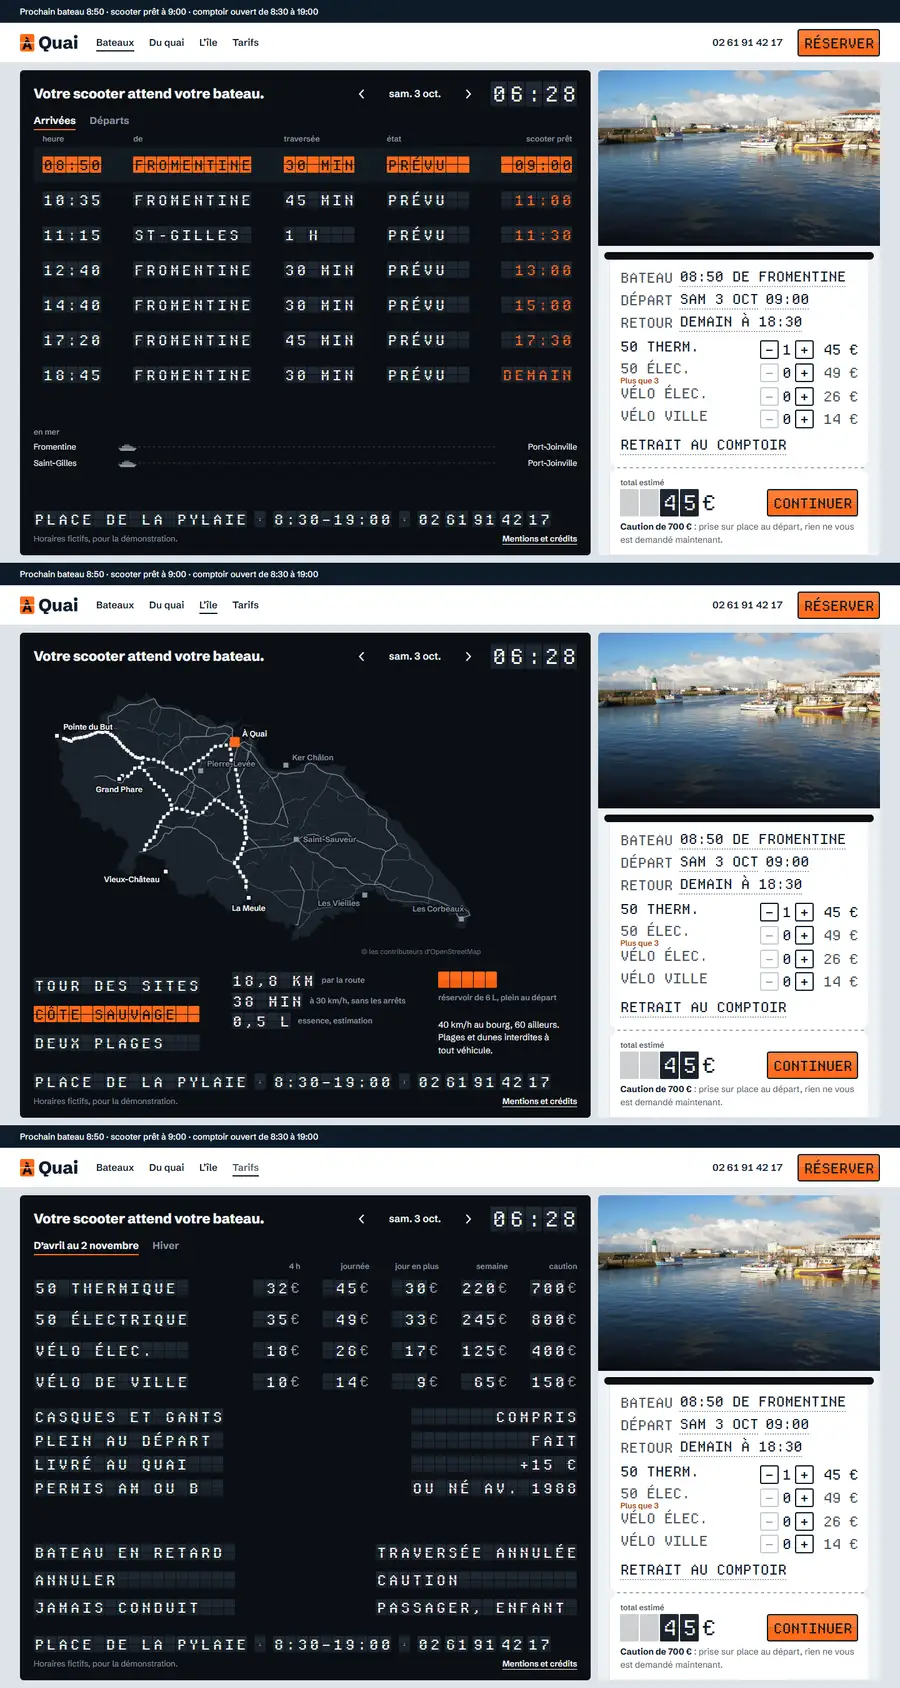Click the Pointe du But waypoint on the map
The width and height of the screenshot is (900, 1688).
click(57, 736)
